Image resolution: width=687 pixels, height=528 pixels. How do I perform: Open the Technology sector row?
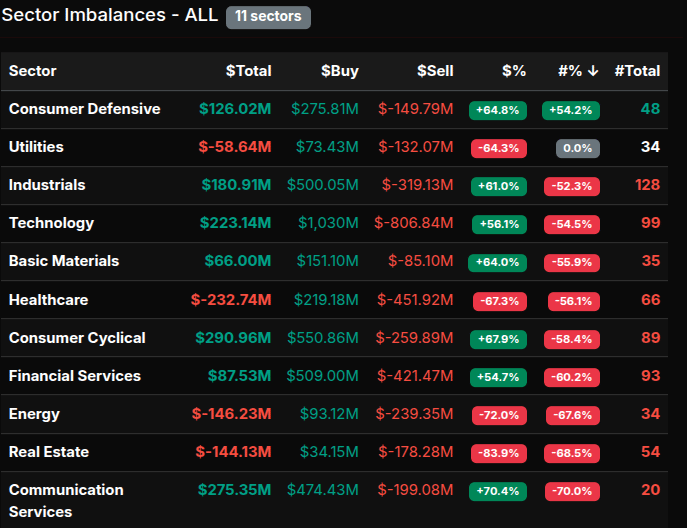[x=51, y=223]
